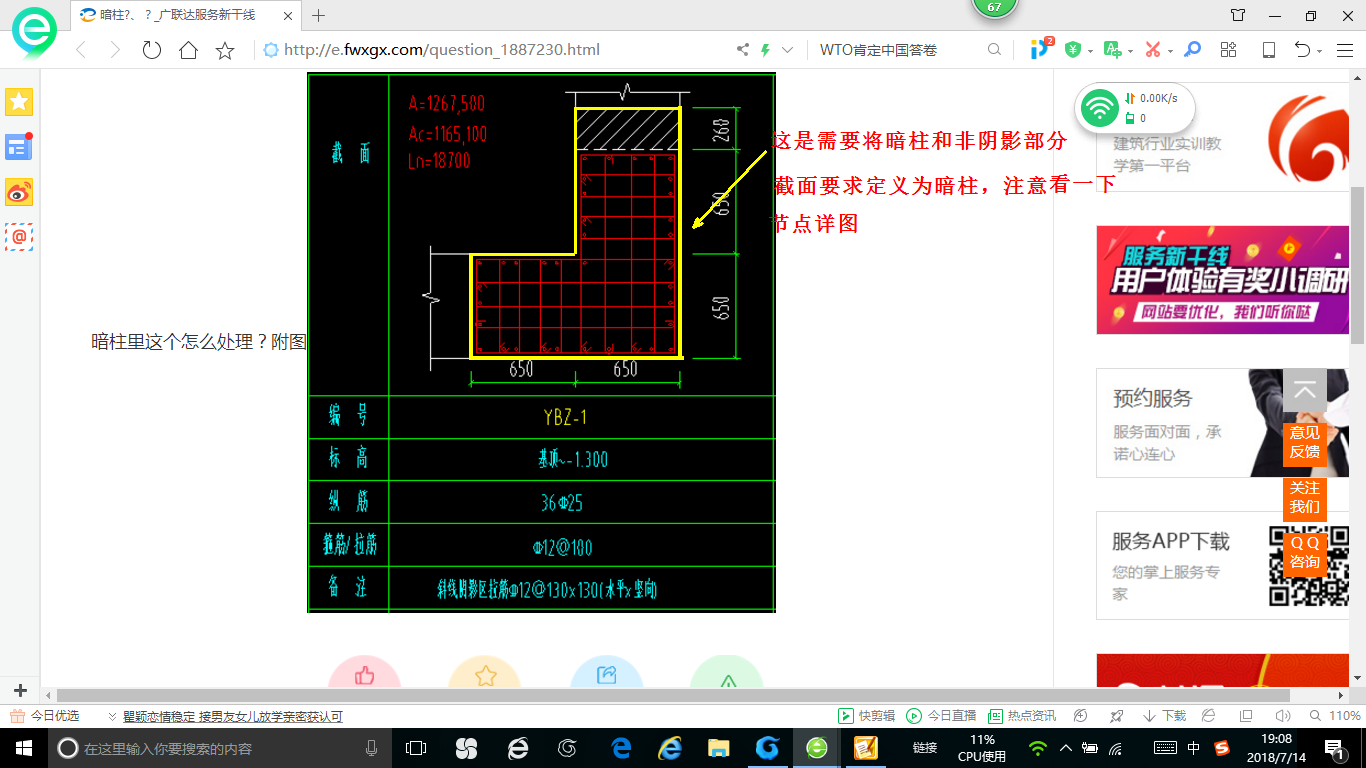Click the skin shirt icon in title bar
1366x768 pixels.
click(1238, 15)
